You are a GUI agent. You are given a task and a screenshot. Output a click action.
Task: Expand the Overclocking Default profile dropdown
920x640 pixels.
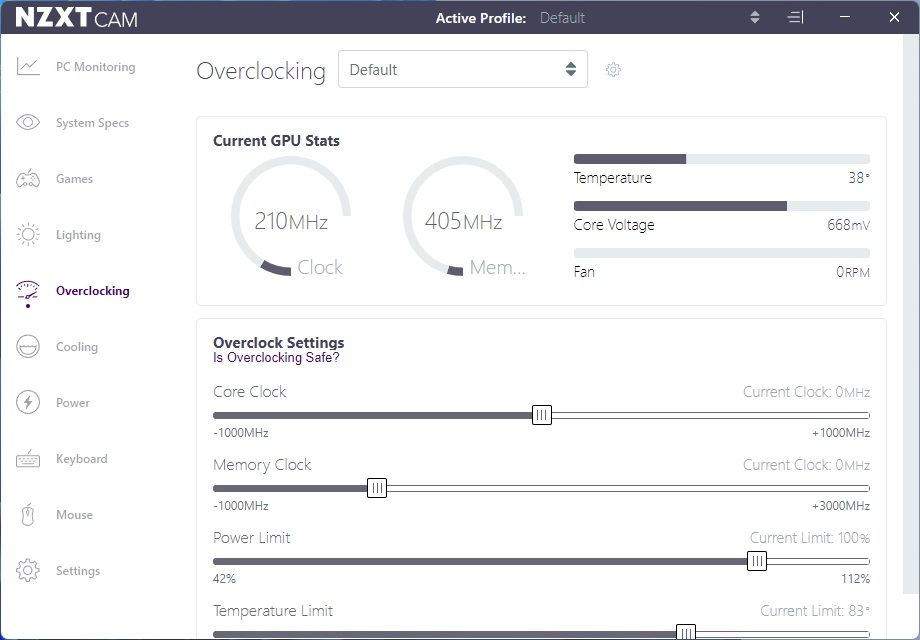[x=463, y=69]
